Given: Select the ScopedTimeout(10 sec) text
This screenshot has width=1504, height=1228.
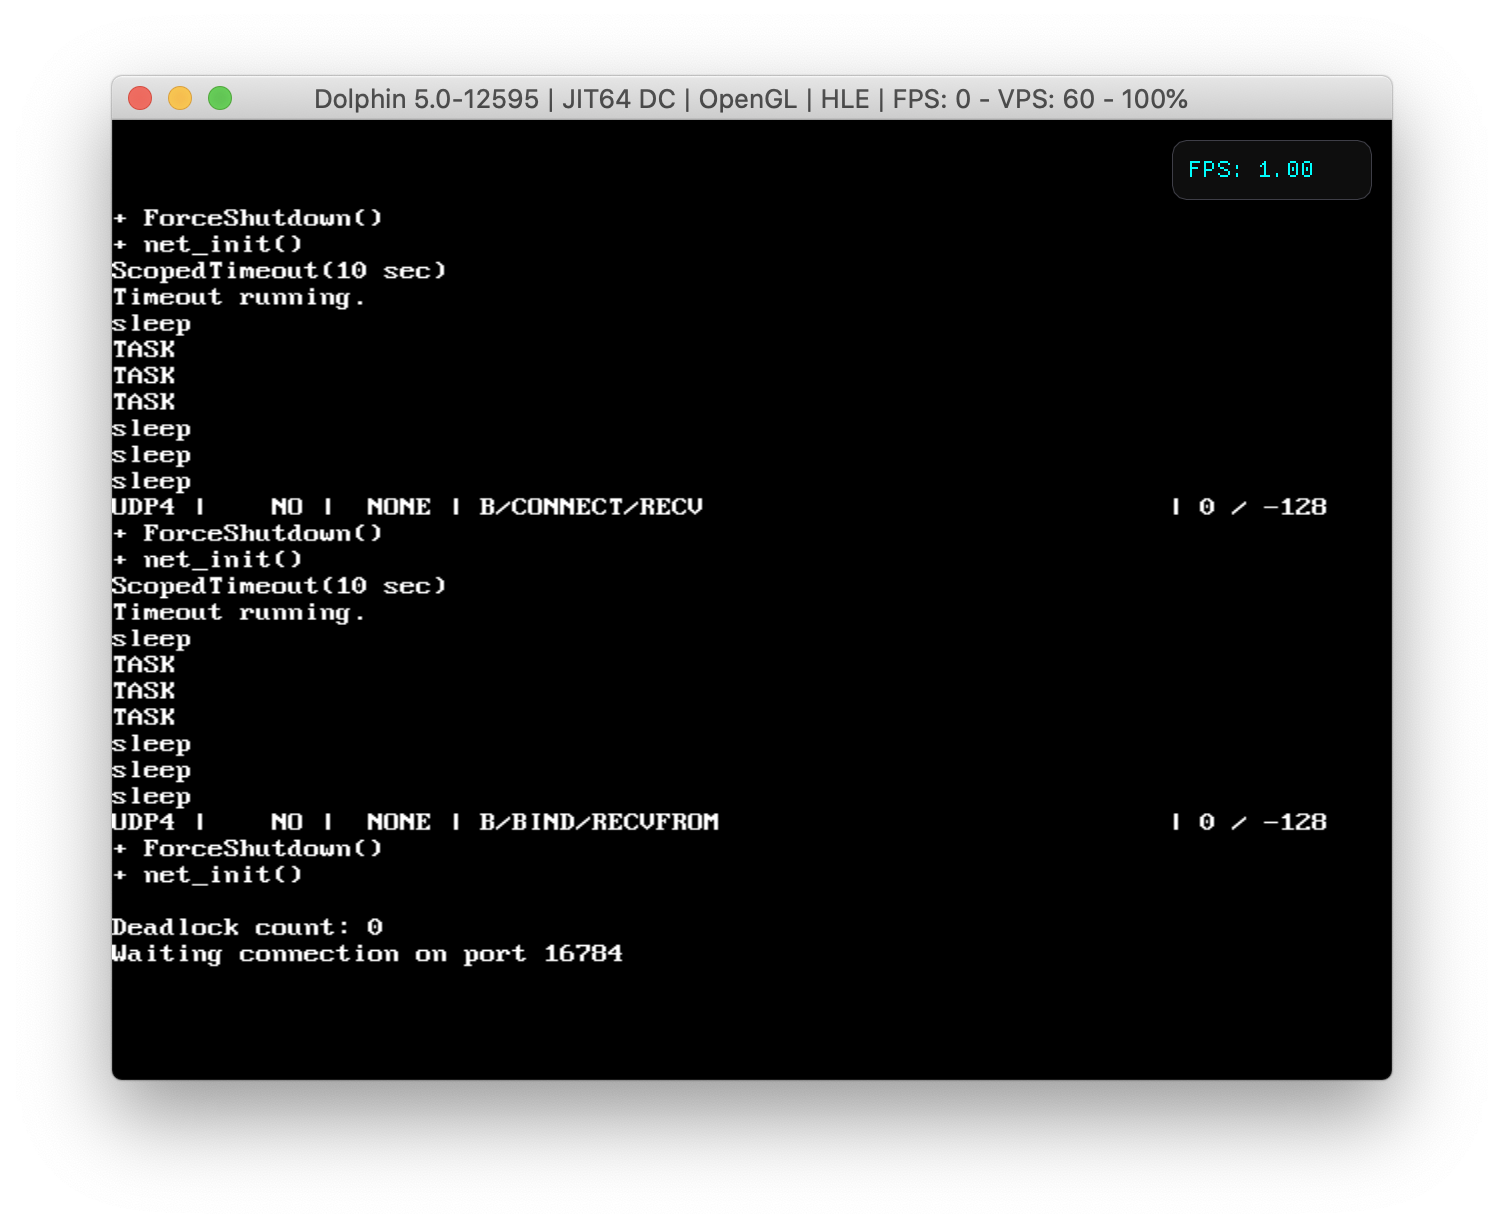Looking at the screenshot, I should [278, 270].
